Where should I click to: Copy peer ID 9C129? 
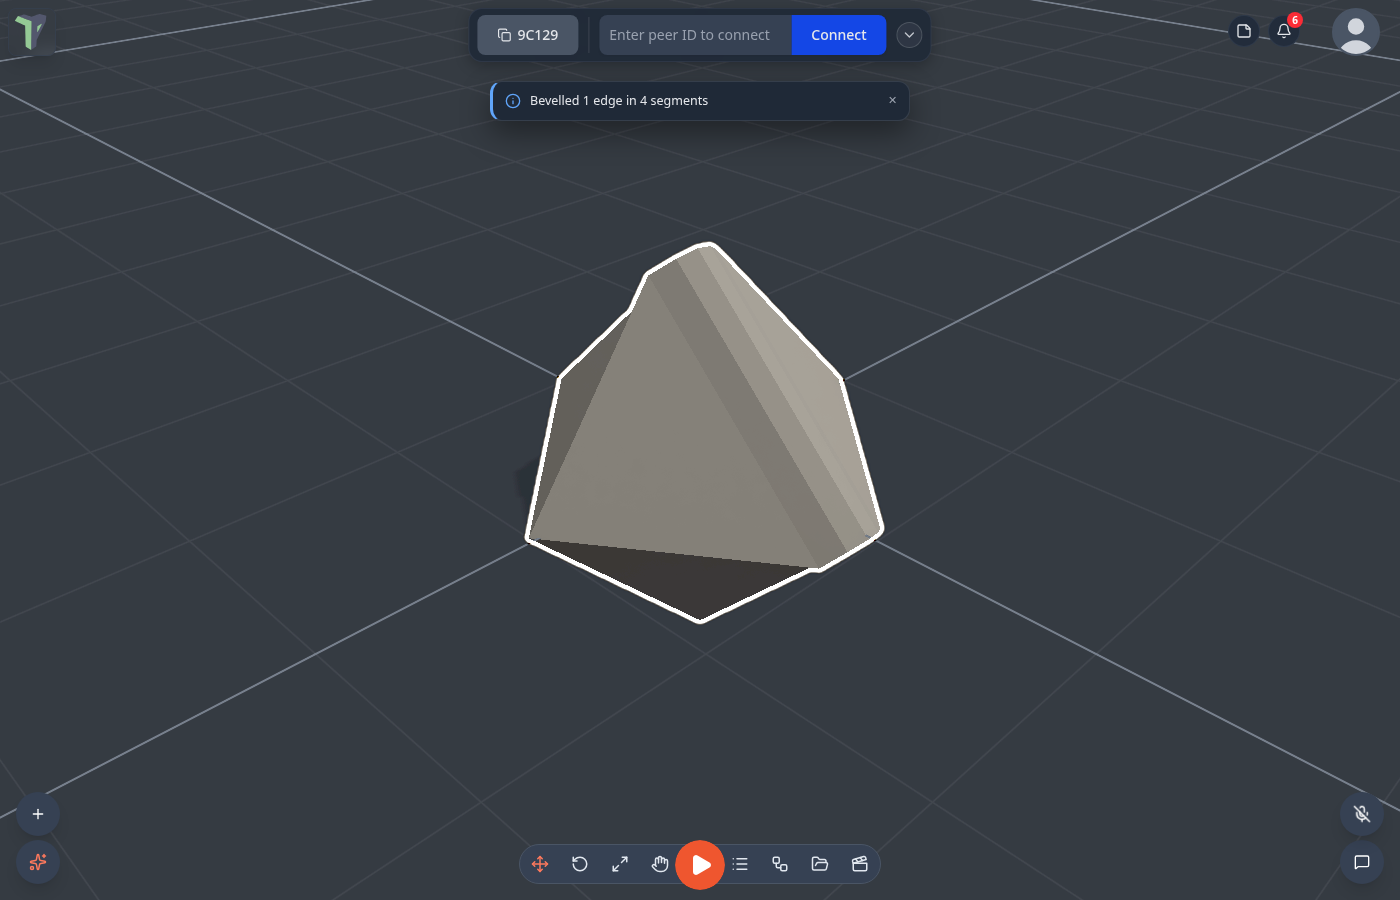click(x=528, y=35)
